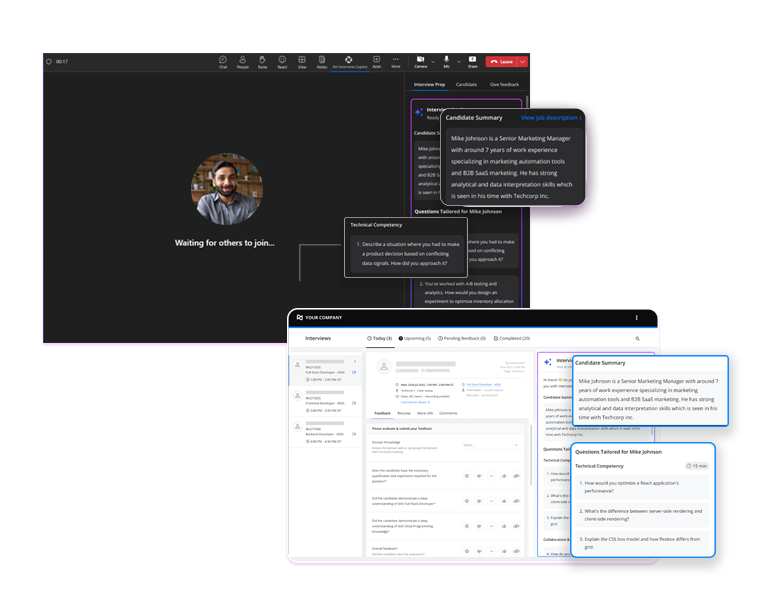Open the Backend Developer interview row
This screenshot has width=762, height=593.
(x=326, y=433)
